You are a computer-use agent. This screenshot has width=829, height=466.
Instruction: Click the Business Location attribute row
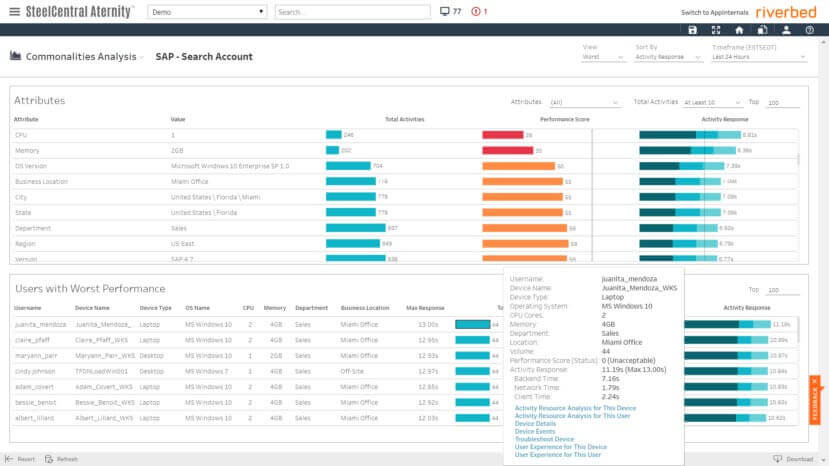[x=405, y=181]
